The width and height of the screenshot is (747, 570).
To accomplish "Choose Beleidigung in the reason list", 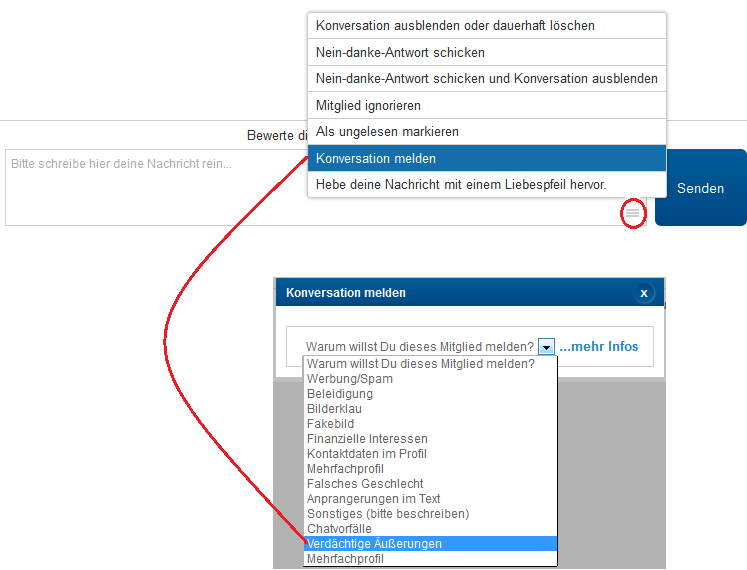I will [340, 394].
